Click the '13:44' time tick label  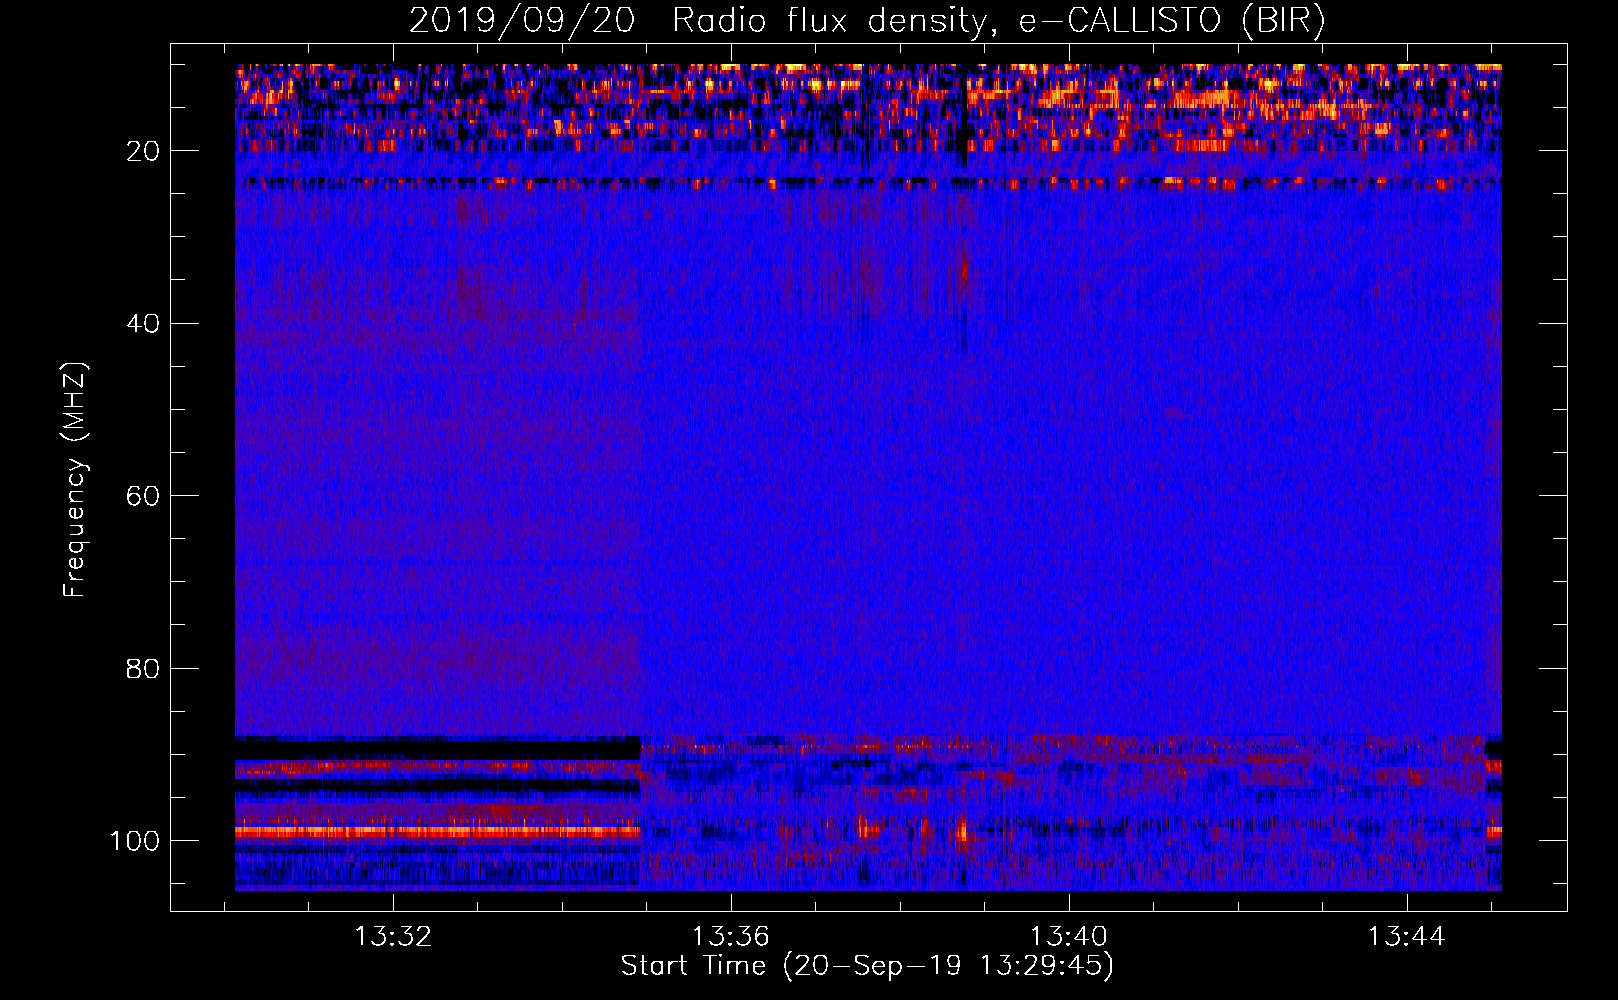(x=1407, y=937)
